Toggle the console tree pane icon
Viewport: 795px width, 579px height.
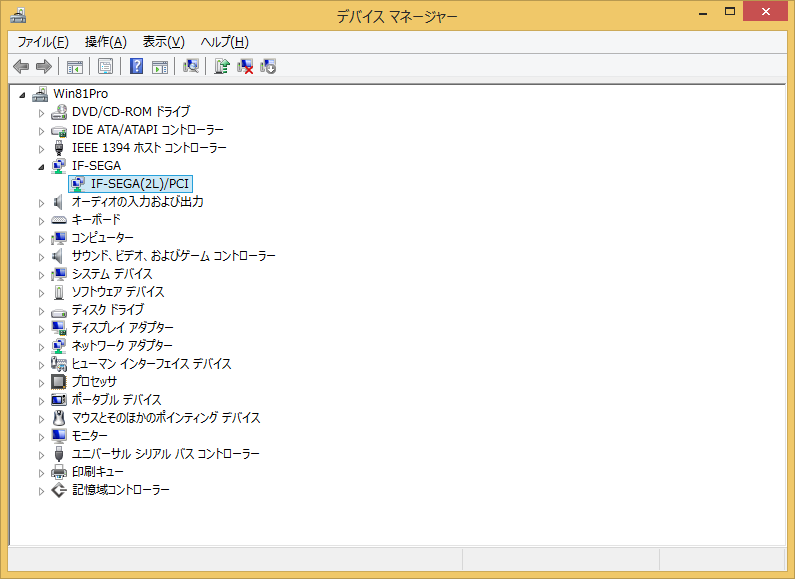(74, 67)
